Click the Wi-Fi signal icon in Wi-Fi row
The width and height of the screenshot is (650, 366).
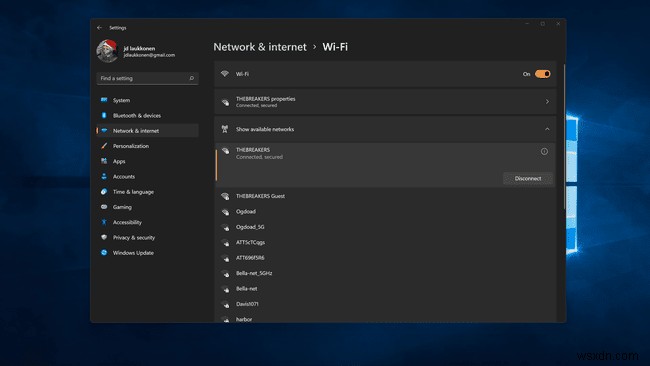(x=225, y=74)
